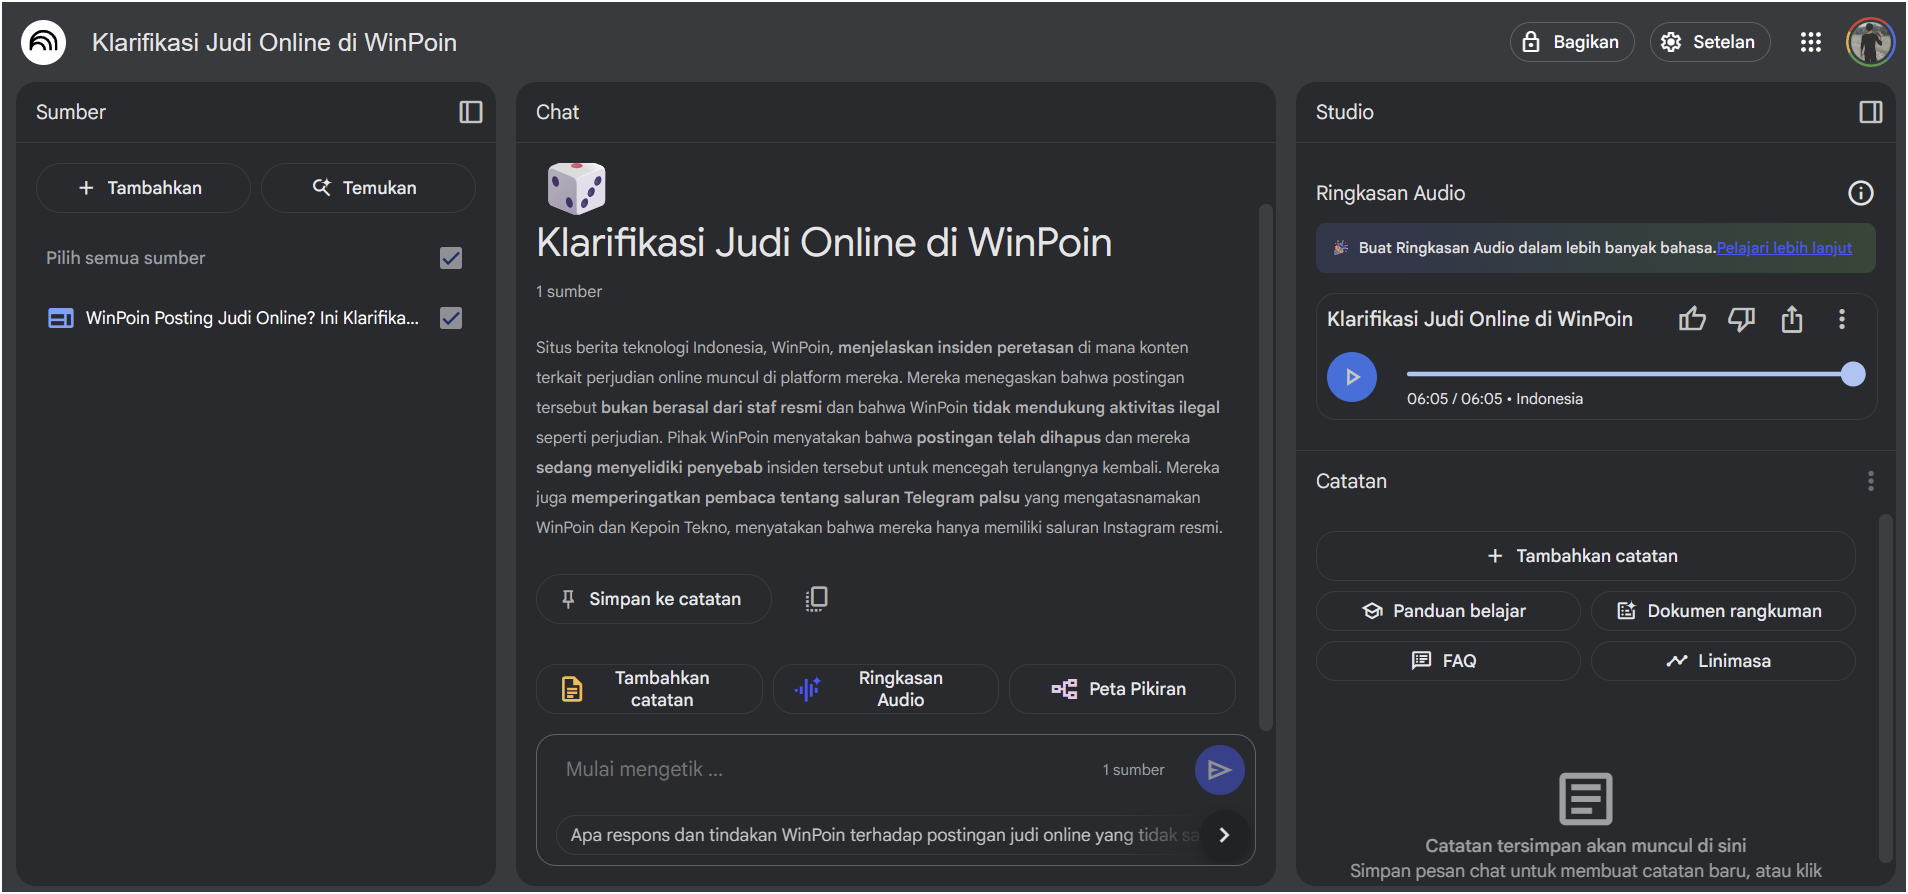Collapse the Studio panel
The width and height of the screenshot is (1908, 894).
pos(1870,112)
